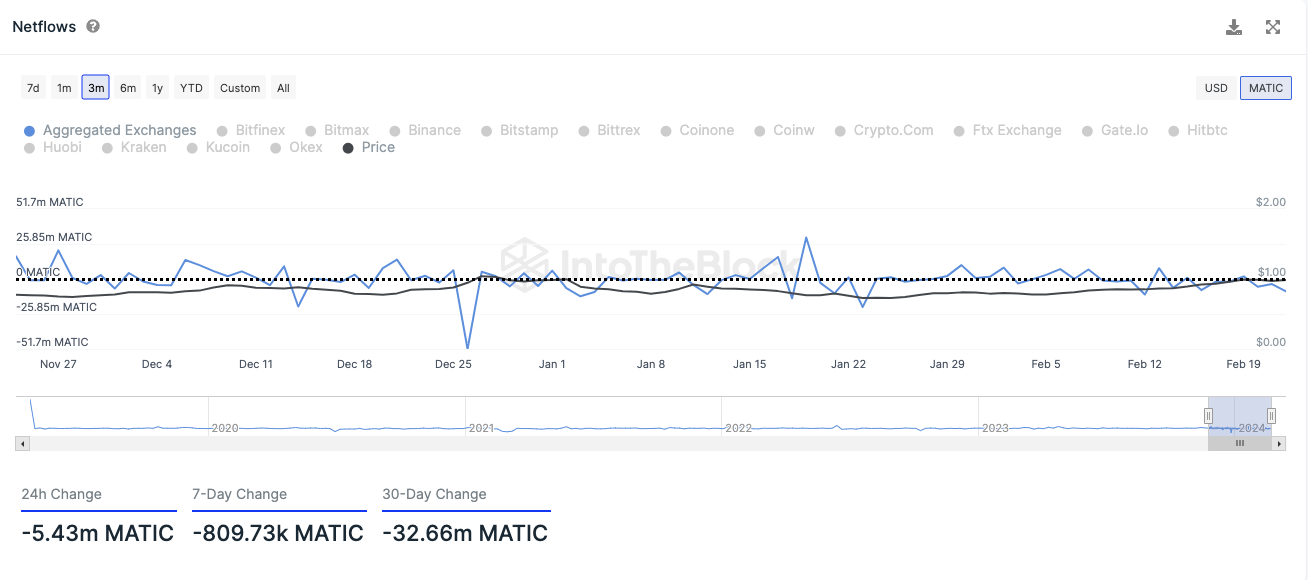Show the Binance series in the legend

[x=426, y=130]
